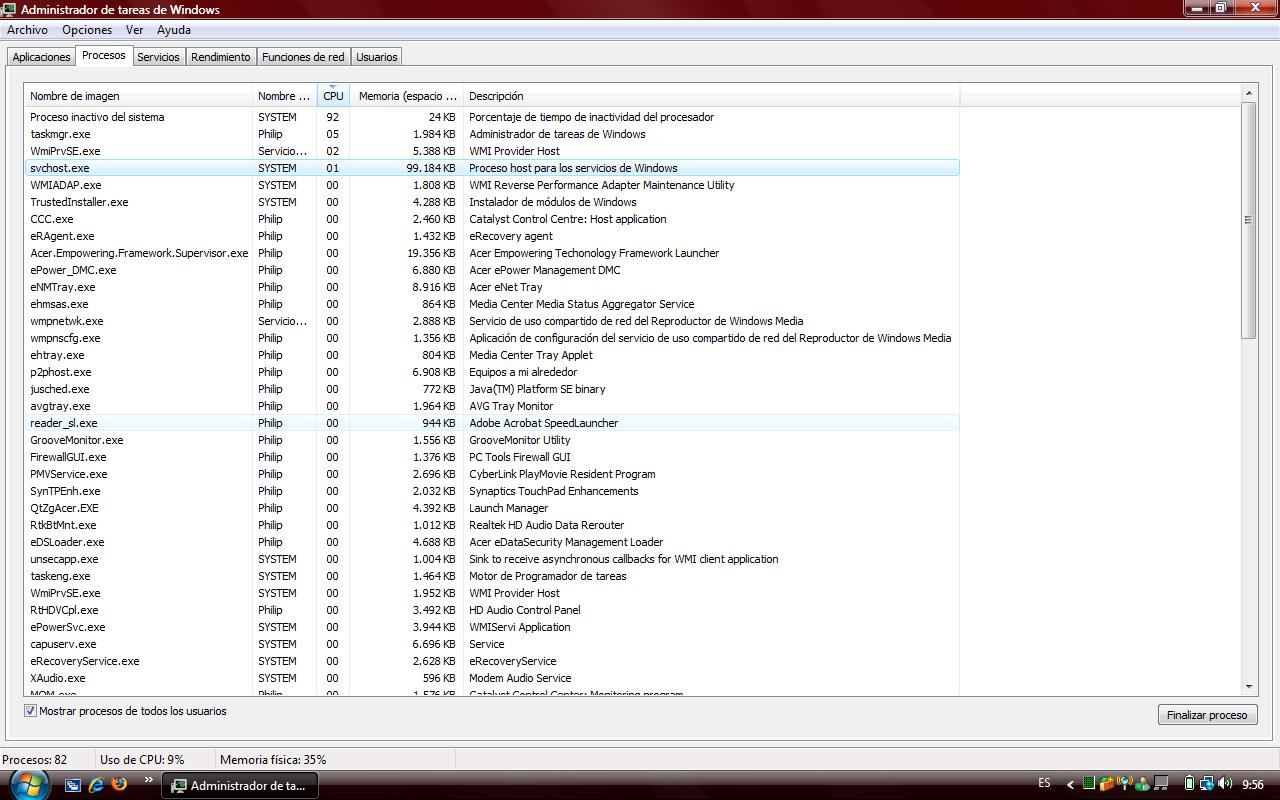Click the Administrador de tareas taskbar button

point(240,785)
